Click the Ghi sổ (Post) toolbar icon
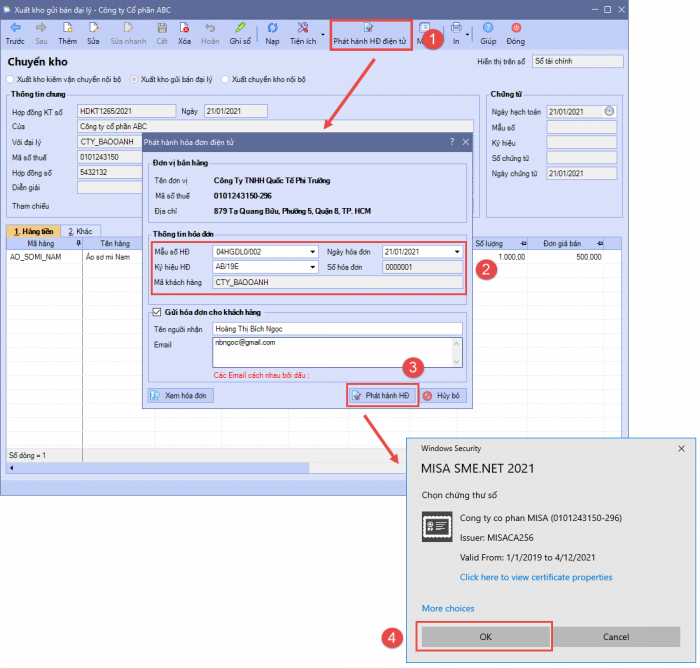The width and height of the screenshot is (700, 668). pyautogui.click(x=240, y=33)
